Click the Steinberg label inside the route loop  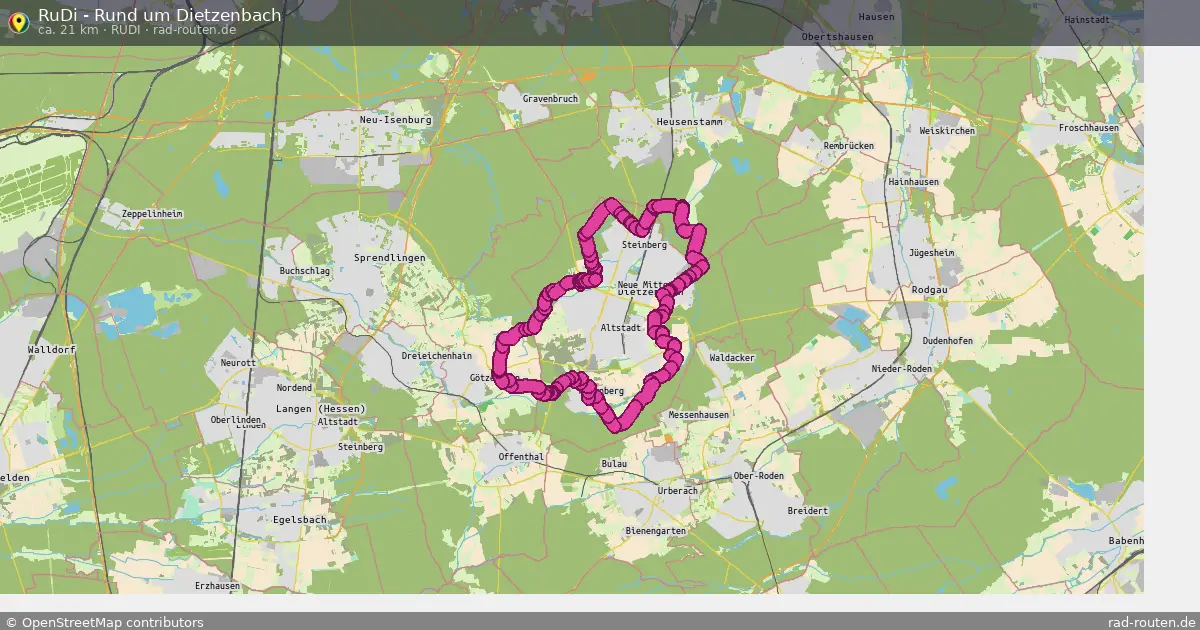(x=644, y=245)
